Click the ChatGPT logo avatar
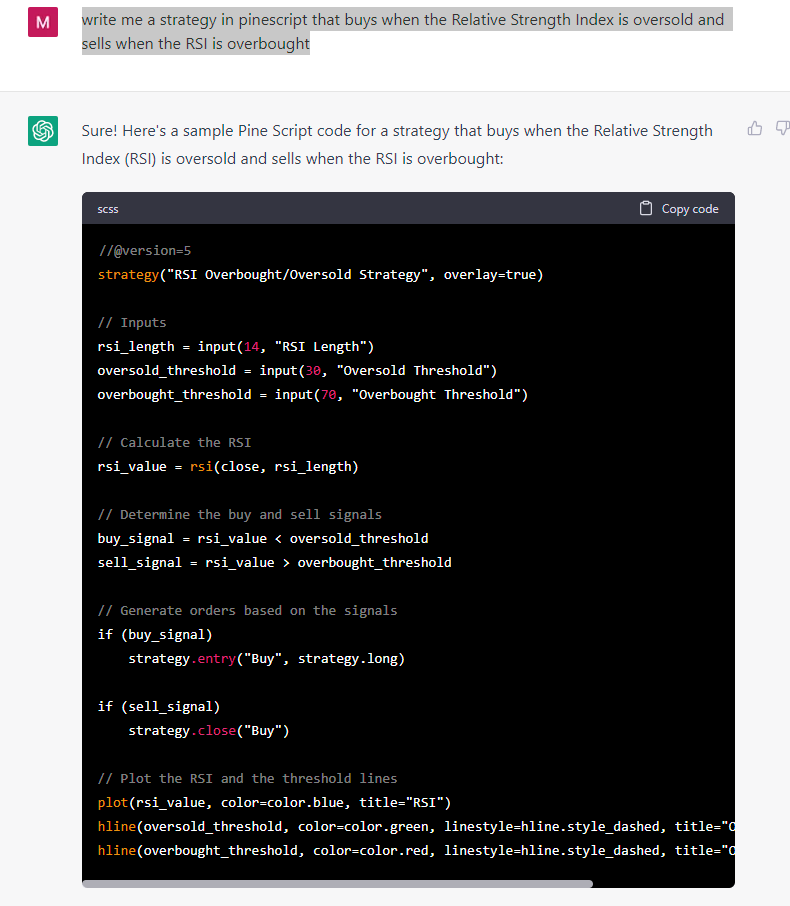The width and height of the screenshot is (790, 906). coord(43,131)
